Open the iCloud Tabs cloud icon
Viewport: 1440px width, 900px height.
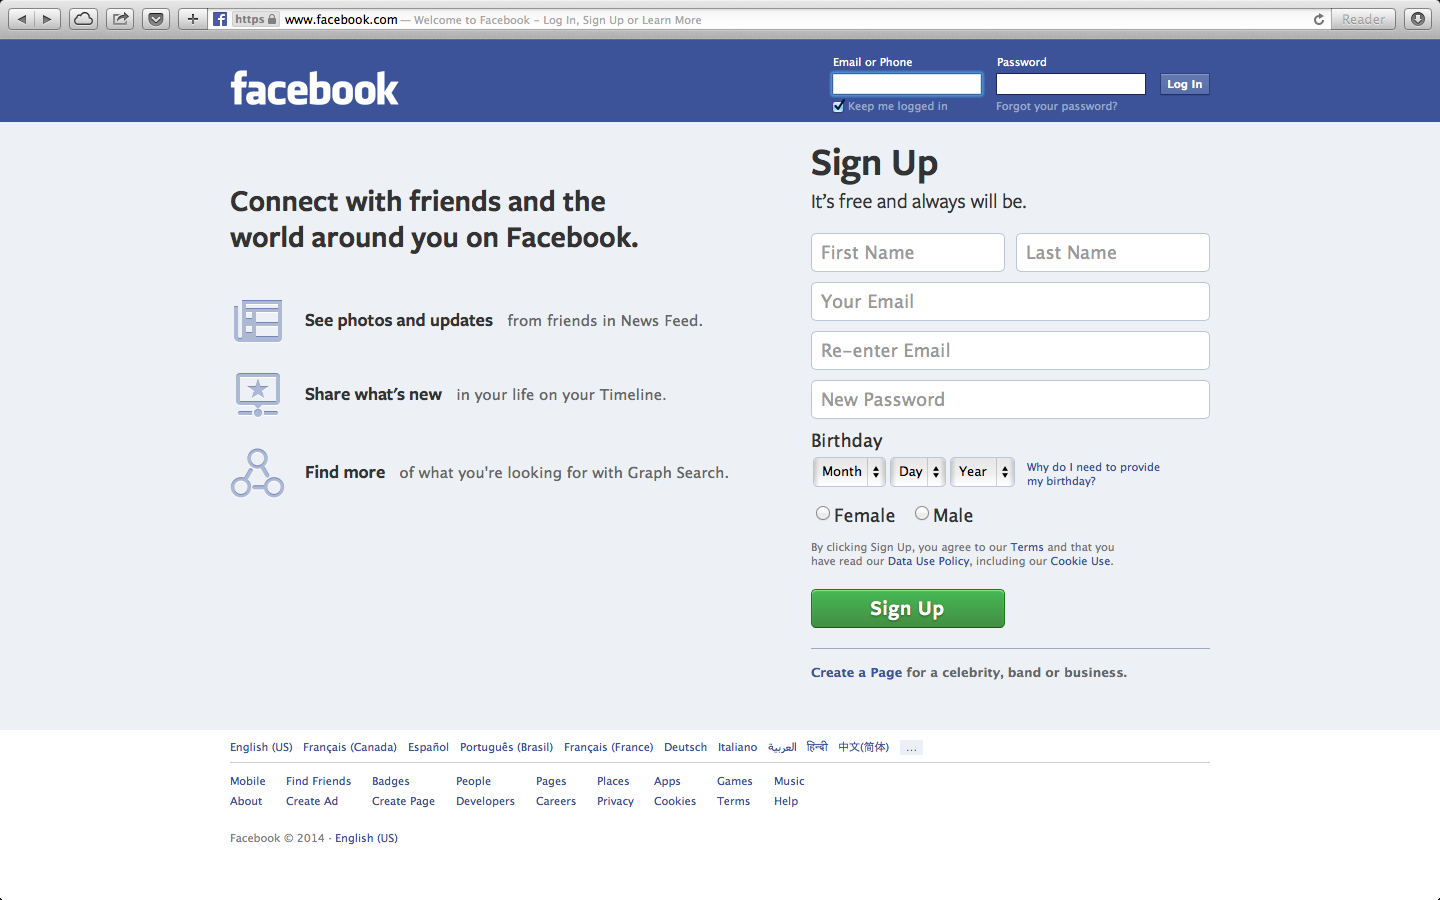84,19
